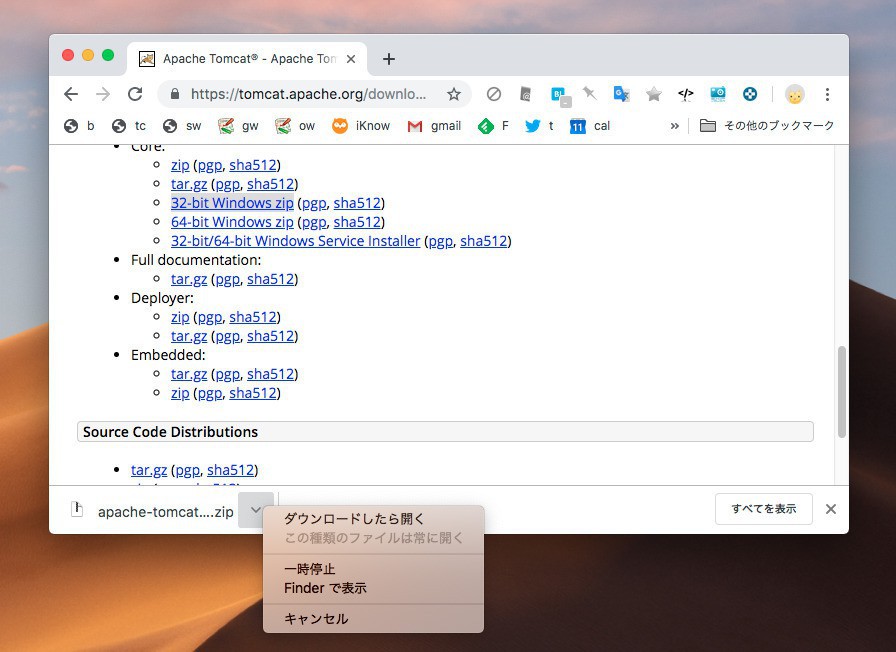Open the gmail bookmark
This screenshot has height=652, width=896.
tap(434, 126)
